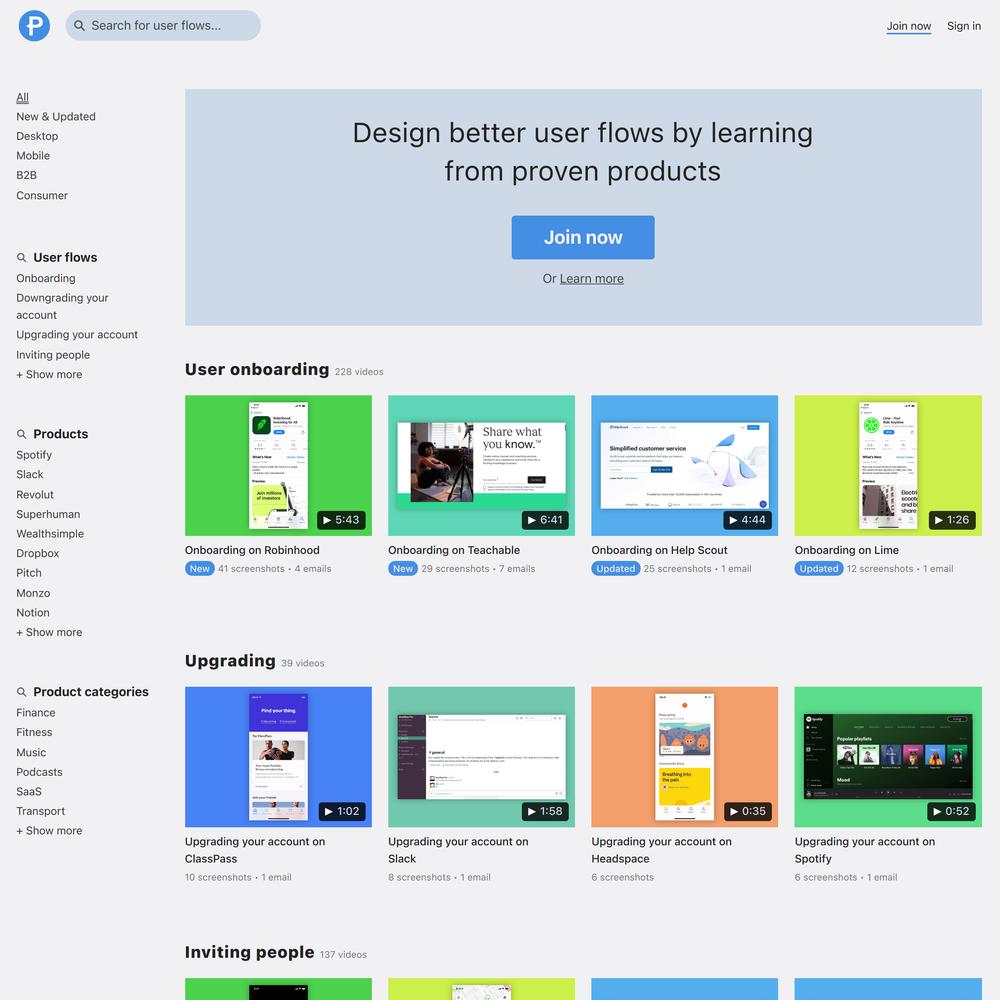1000x1000 pixels.
Task: Choose the B2B filter
Action: pyautogui.click(x=27, y=175)
